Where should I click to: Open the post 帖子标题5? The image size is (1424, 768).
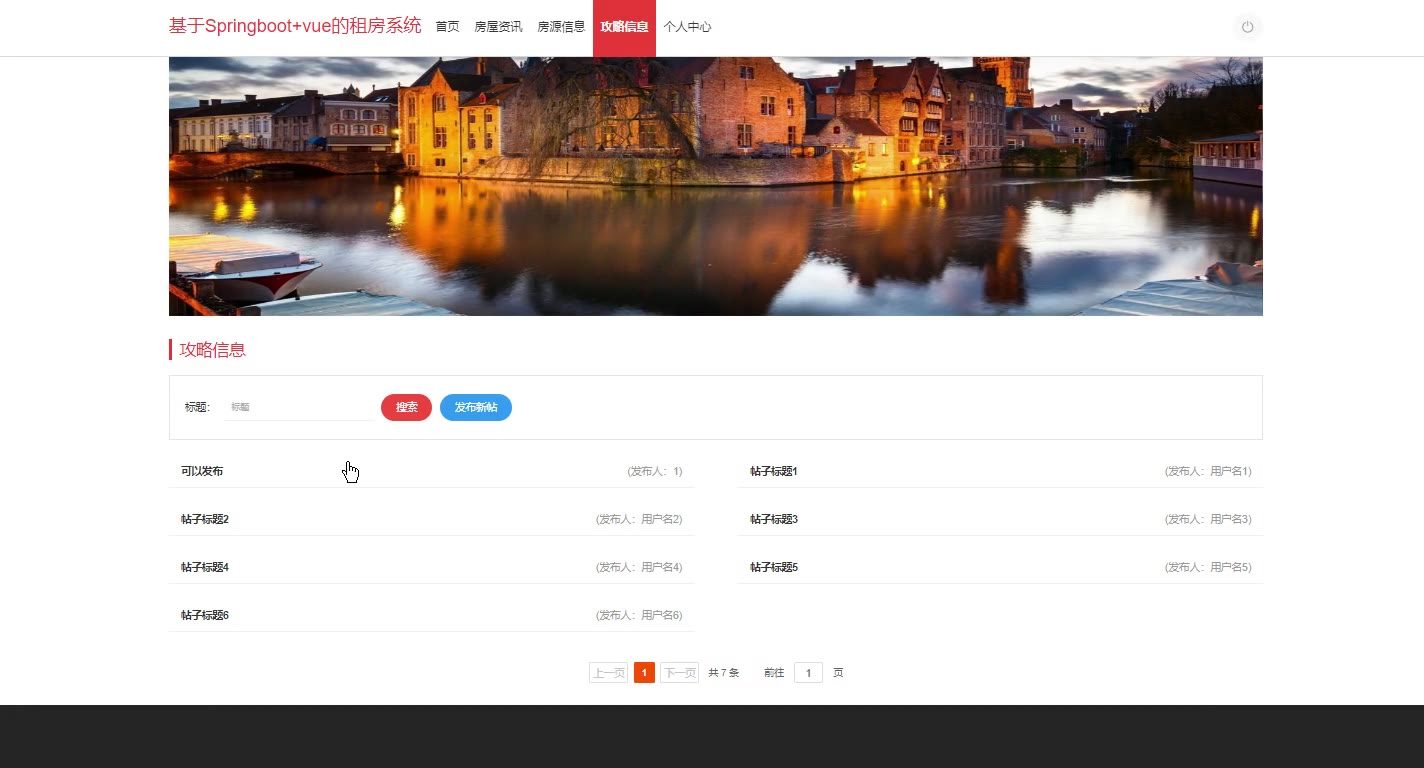(x=774, y=567)
